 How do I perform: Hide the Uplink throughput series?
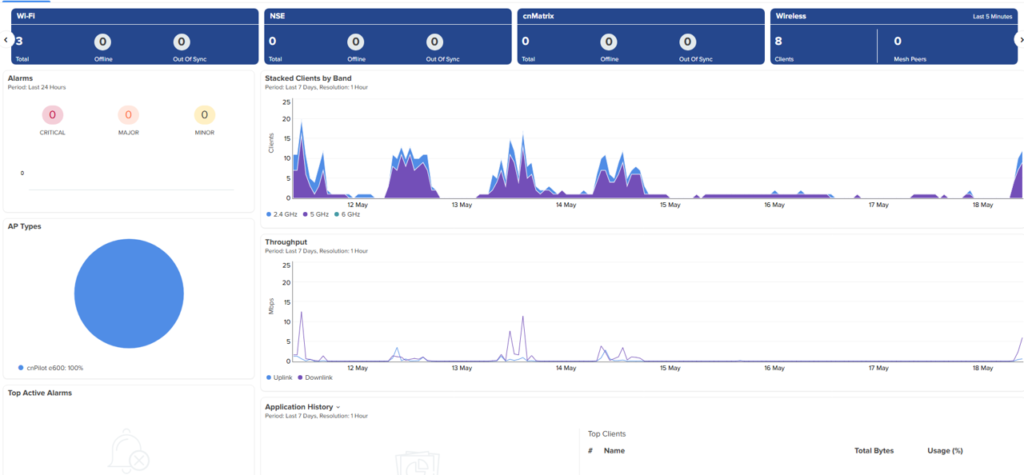[280, 378]
